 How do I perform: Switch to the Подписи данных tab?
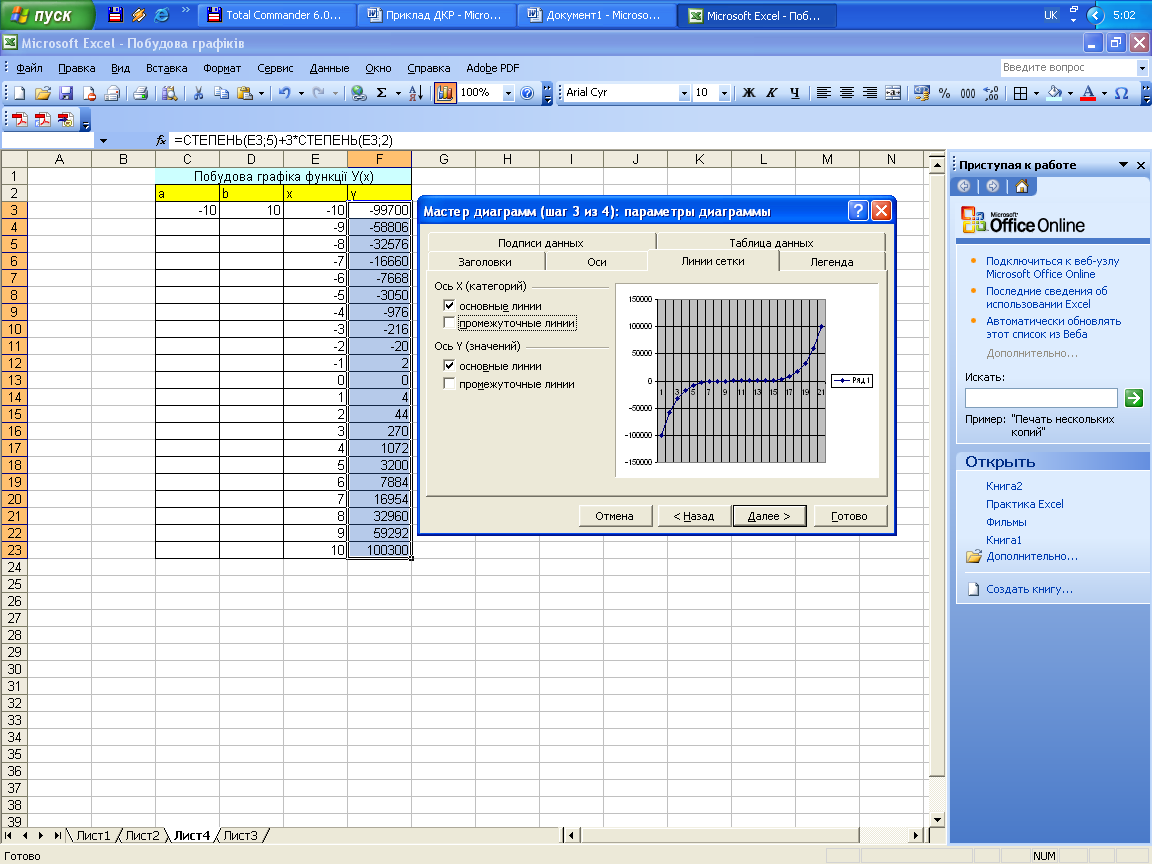pos(541,242)
